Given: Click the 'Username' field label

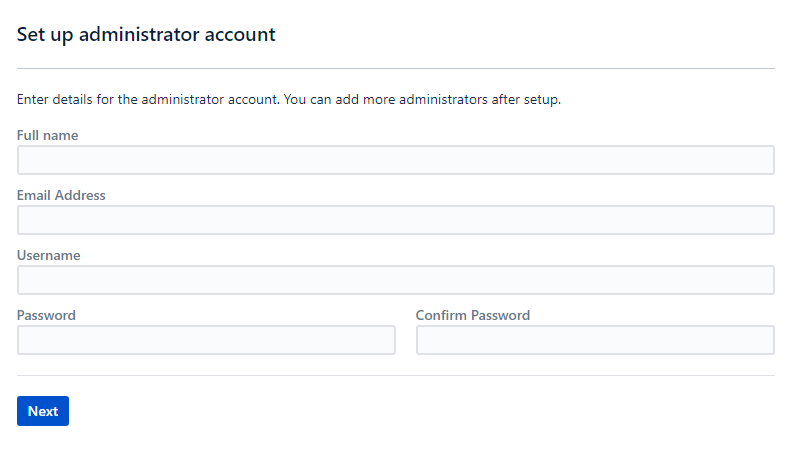Looking at the screenshot, I should [x=48, y=255].
